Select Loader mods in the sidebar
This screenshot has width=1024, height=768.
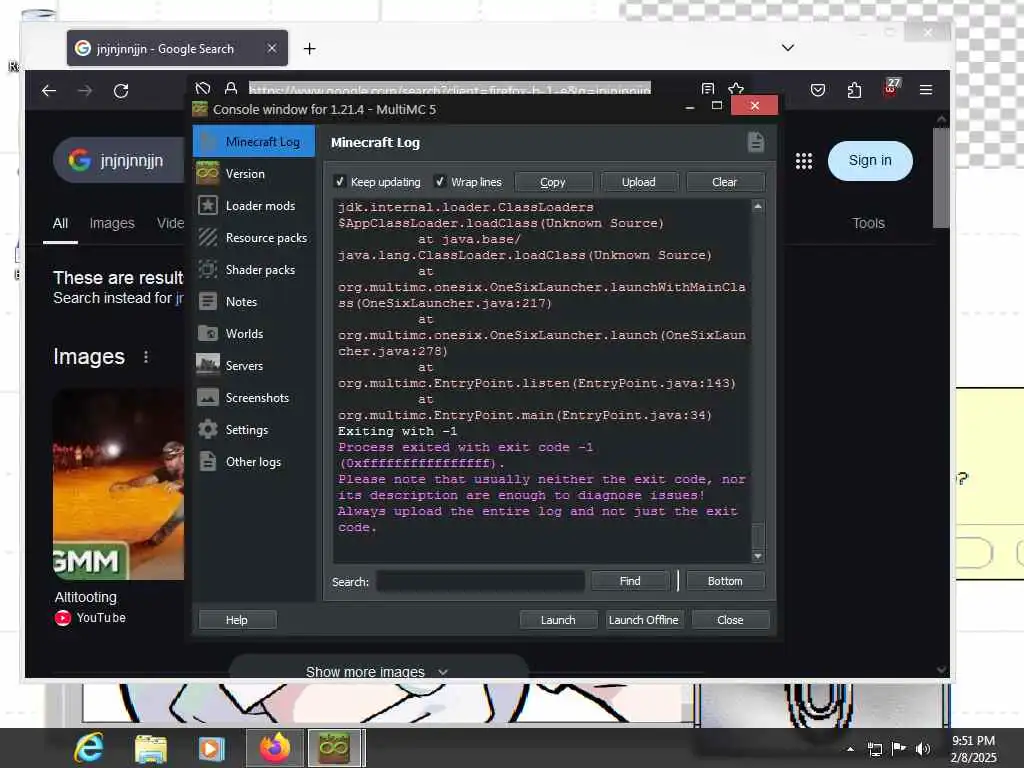253,206
